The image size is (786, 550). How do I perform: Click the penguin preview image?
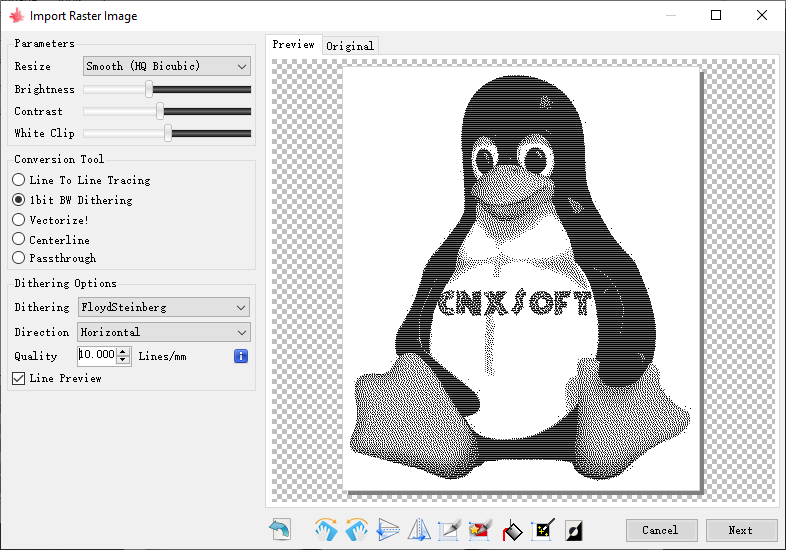521,279
